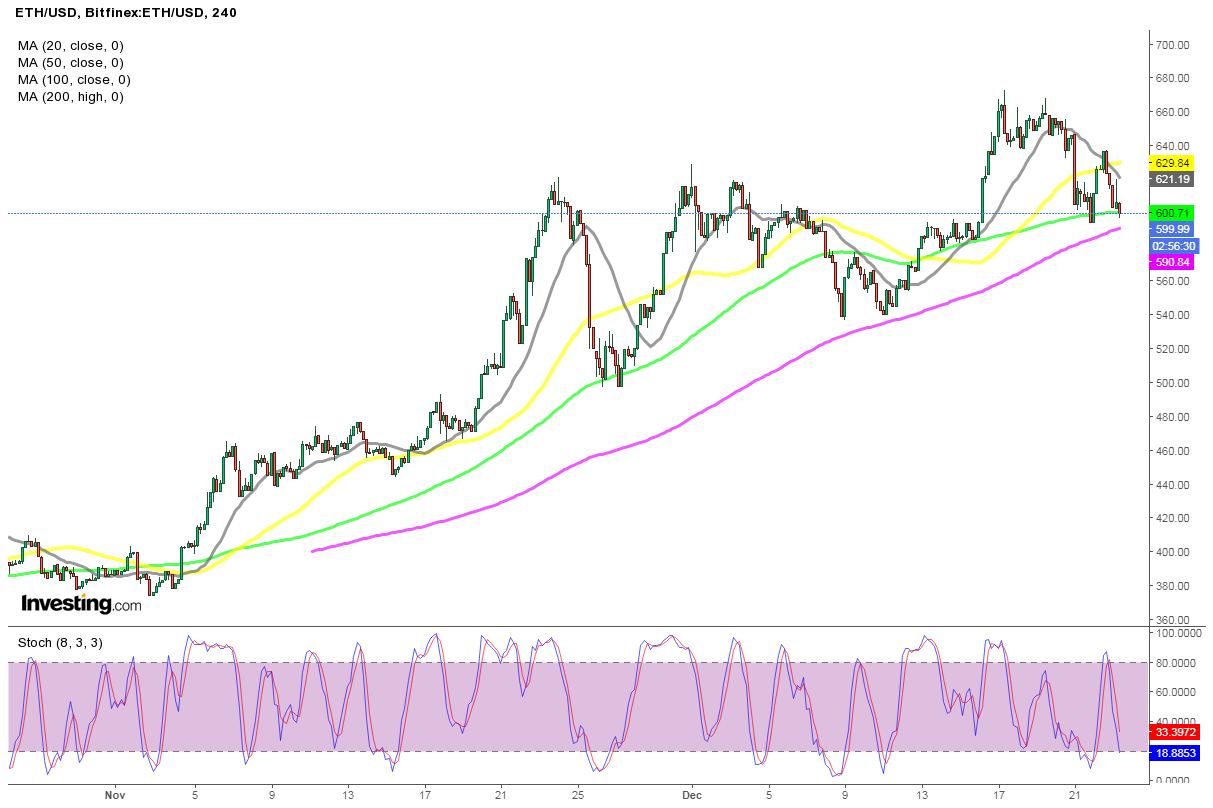
Task: Click the 25 date axis label
Action: [577, 797]
